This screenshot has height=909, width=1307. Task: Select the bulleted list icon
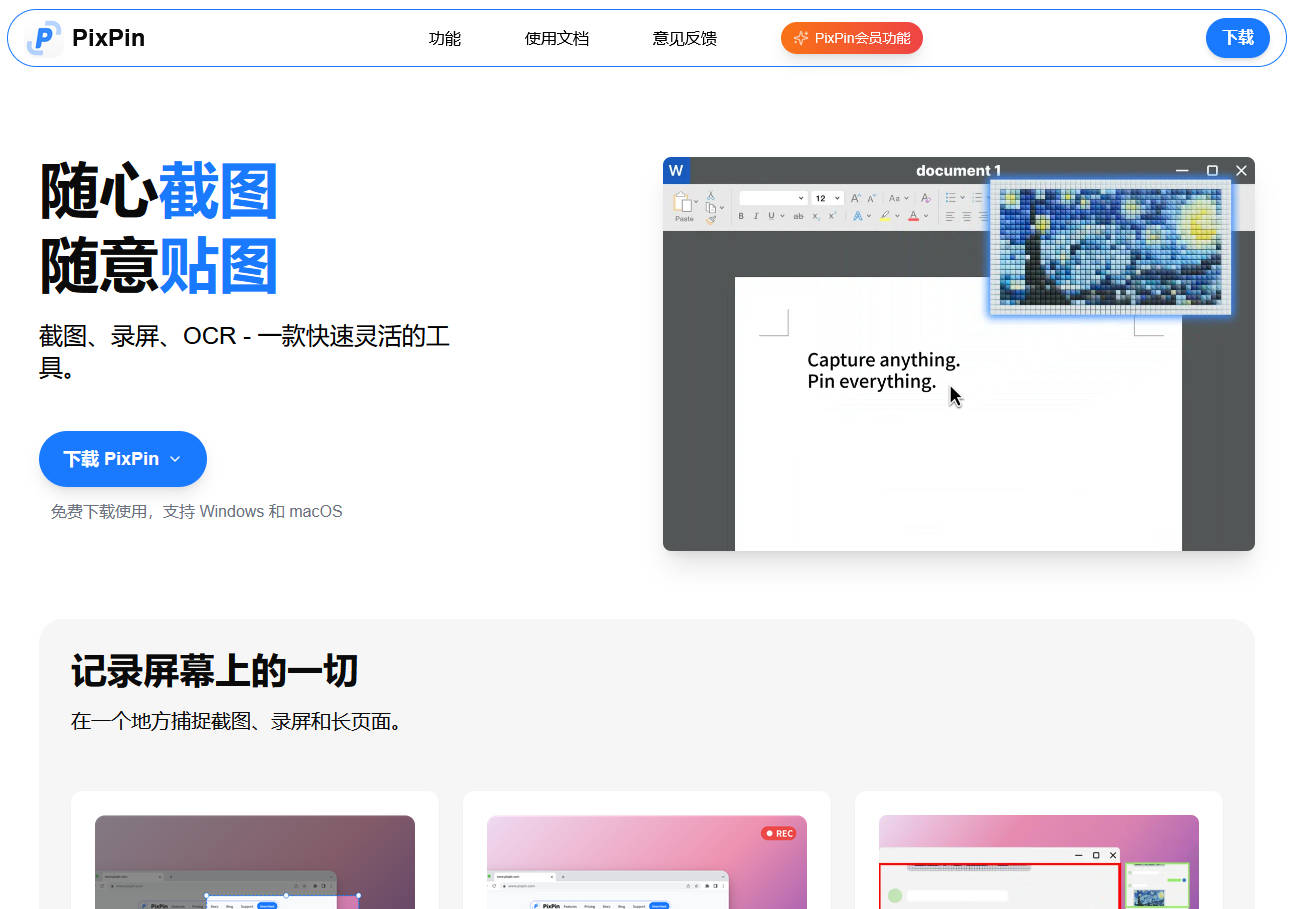[950, 197]
